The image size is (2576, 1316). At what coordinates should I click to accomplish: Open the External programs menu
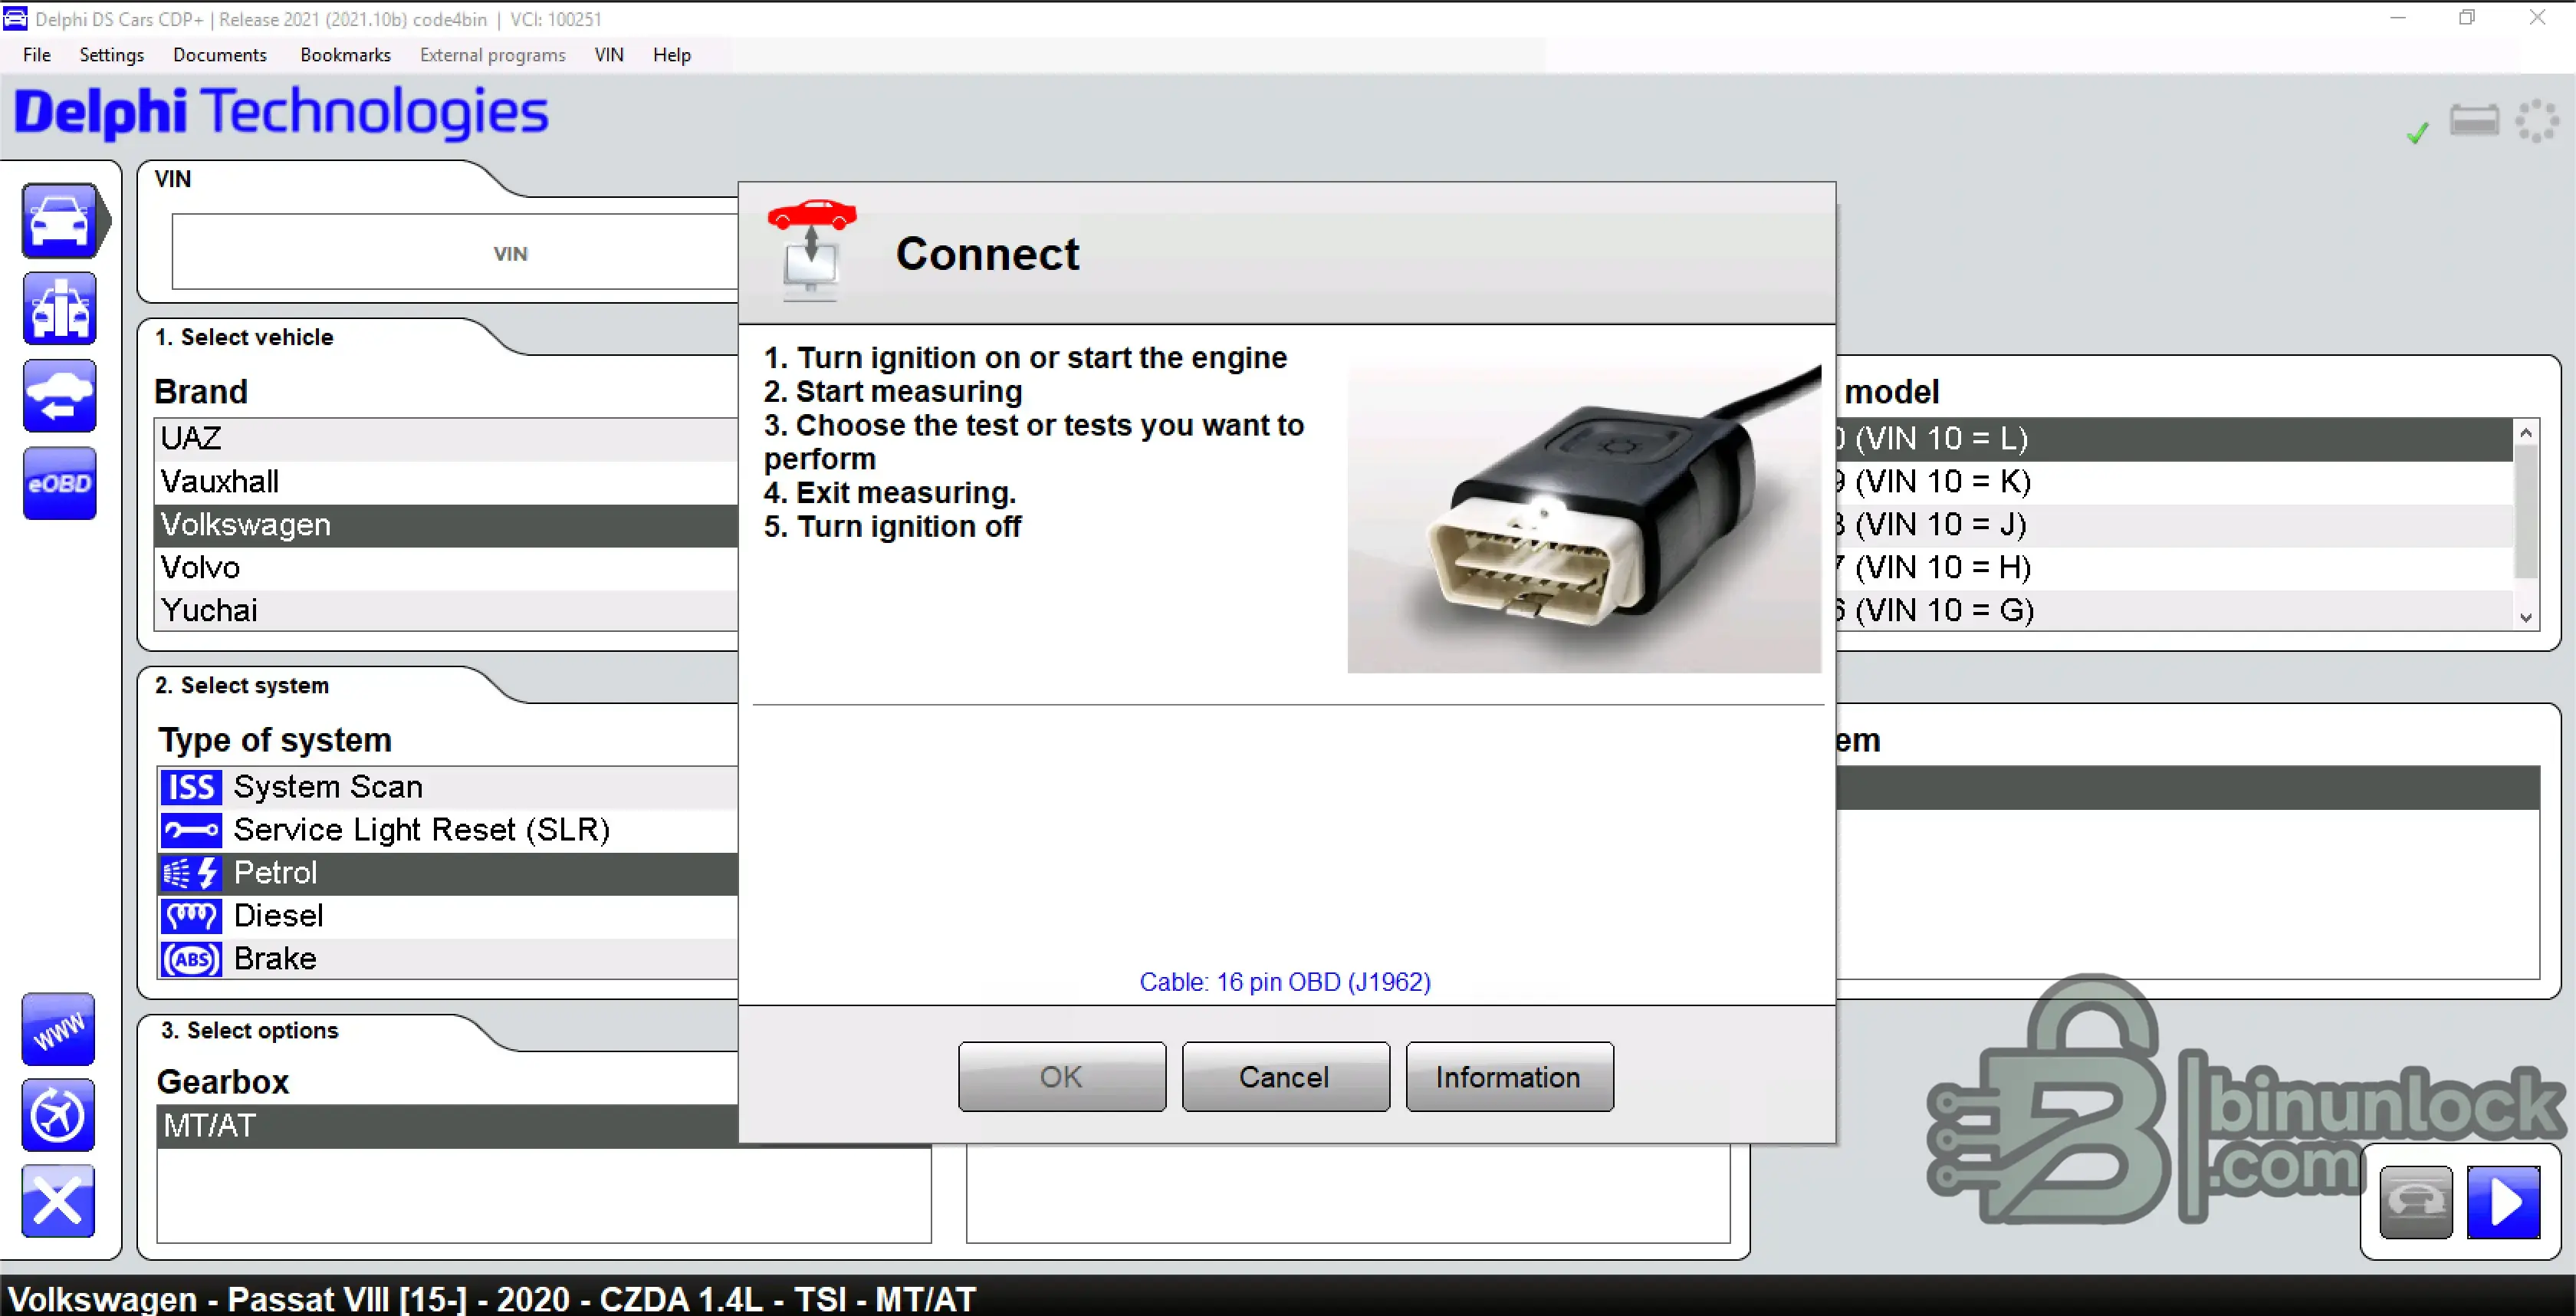[x=493, y=55]
